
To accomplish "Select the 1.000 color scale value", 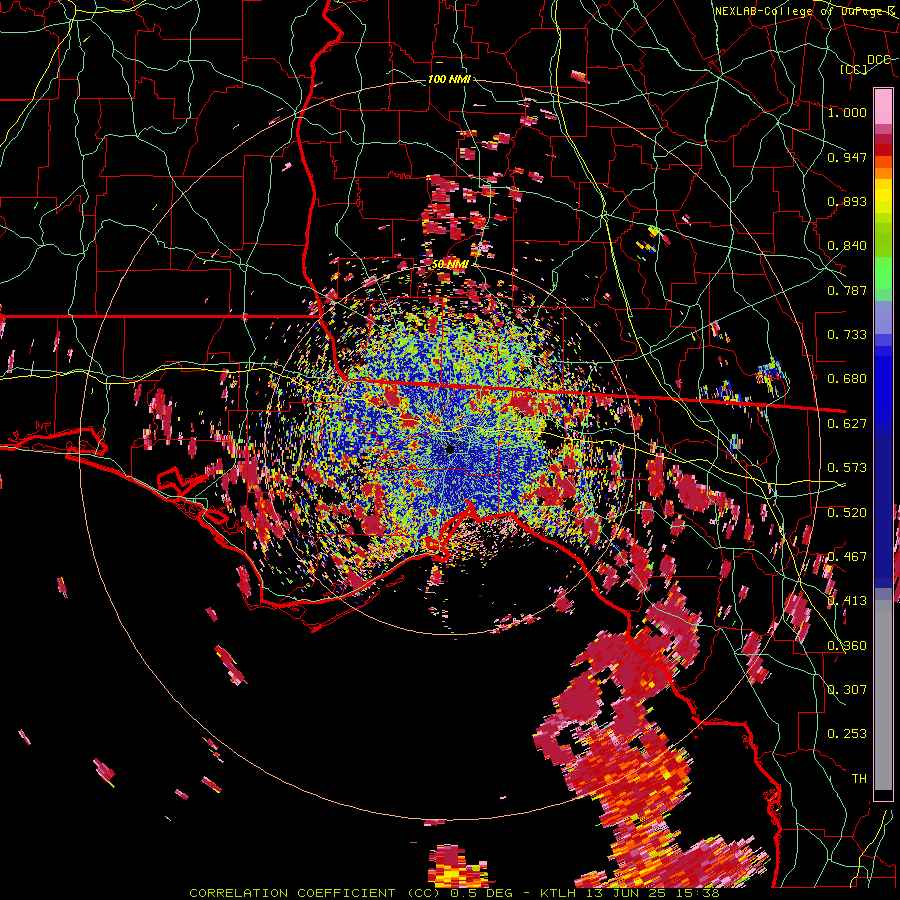I will point(847,112).
